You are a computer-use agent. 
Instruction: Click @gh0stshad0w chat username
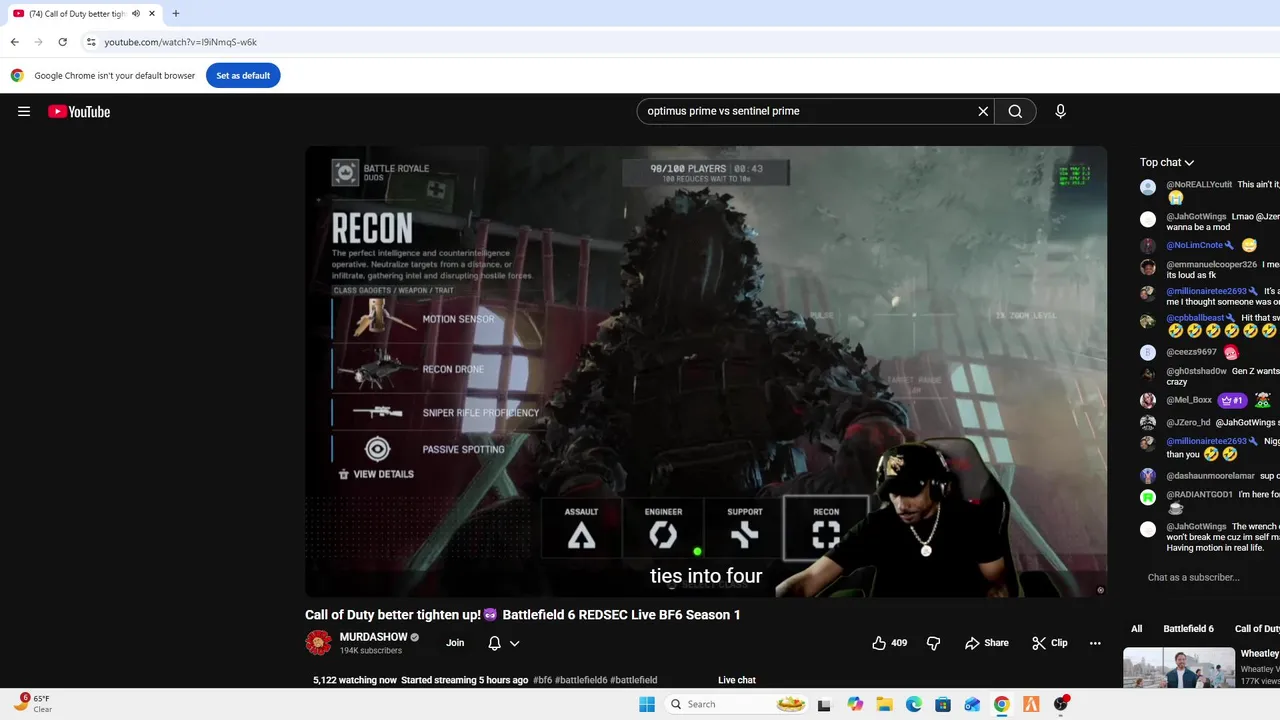pos(1196,371)
